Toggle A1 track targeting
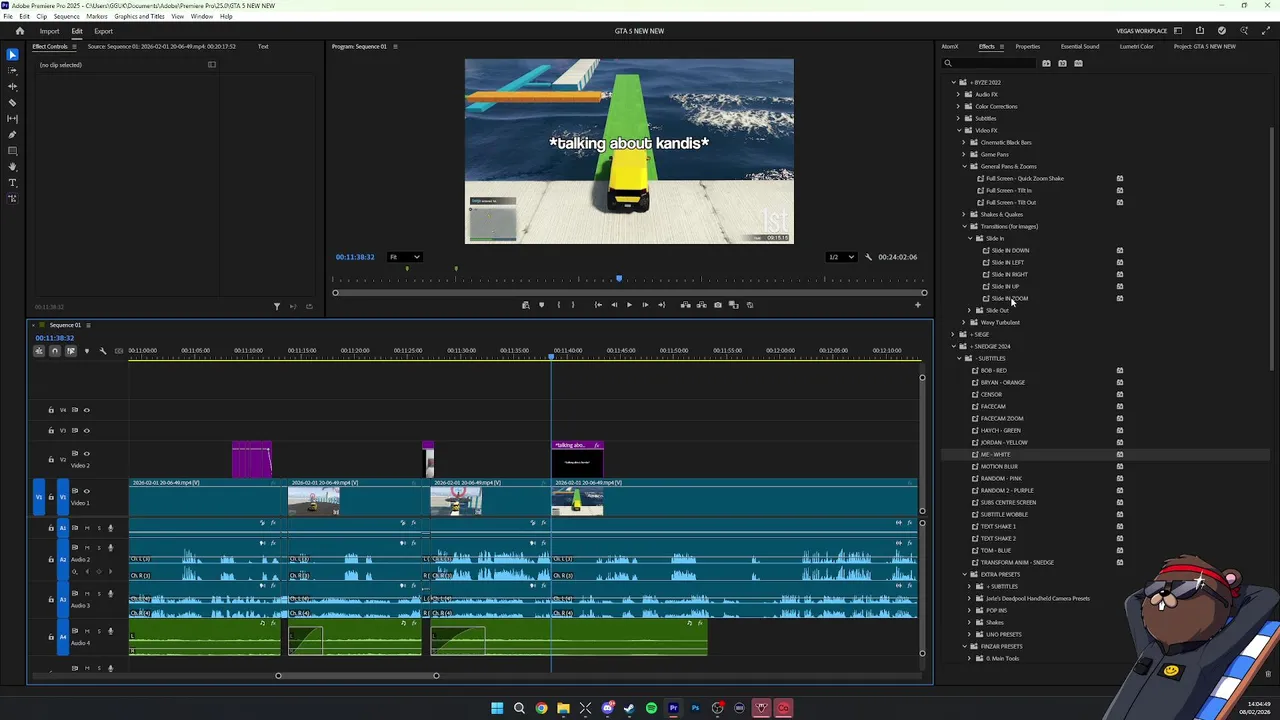 pyautogui.click(x=63, y=528)
